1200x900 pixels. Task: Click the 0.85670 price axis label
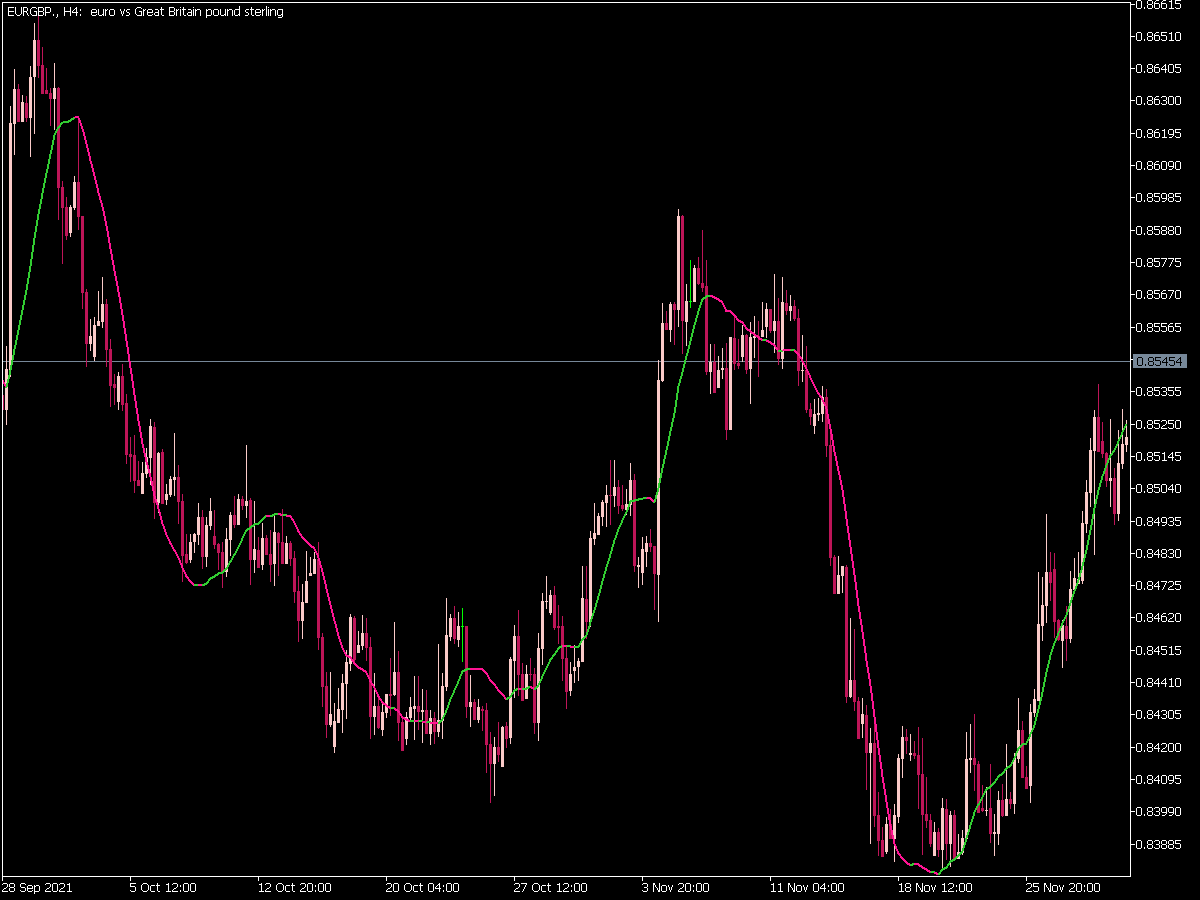click(x=1158, y=295)
